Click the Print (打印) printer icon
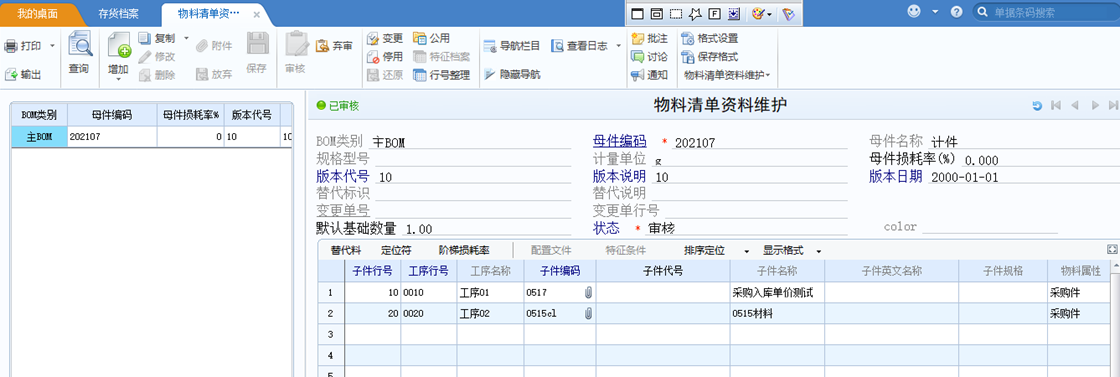Image resolution: width=1120 pixels, height=377 pixels. (11, 46)
